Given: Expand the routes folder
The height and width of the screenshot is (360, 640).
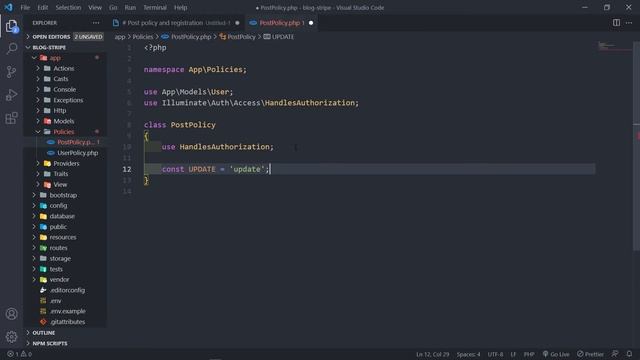Looking at the screenshot, I should pyautogui.click(x=58, y=248).
